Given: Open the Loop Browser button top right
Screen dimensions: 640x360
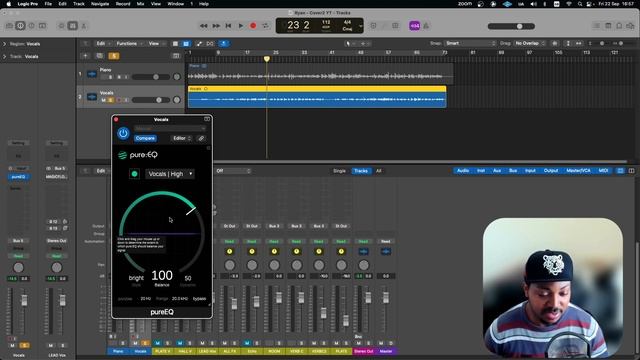Looking at the screenshot, I should (x=619, y=26).
